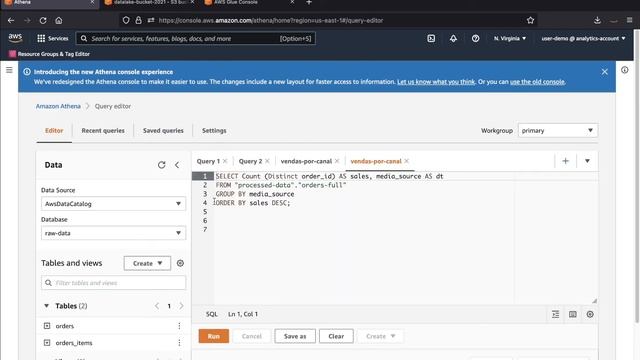Open the Amazon Athena breadcrumb link

pyautogui.click(x=58, y=106)
